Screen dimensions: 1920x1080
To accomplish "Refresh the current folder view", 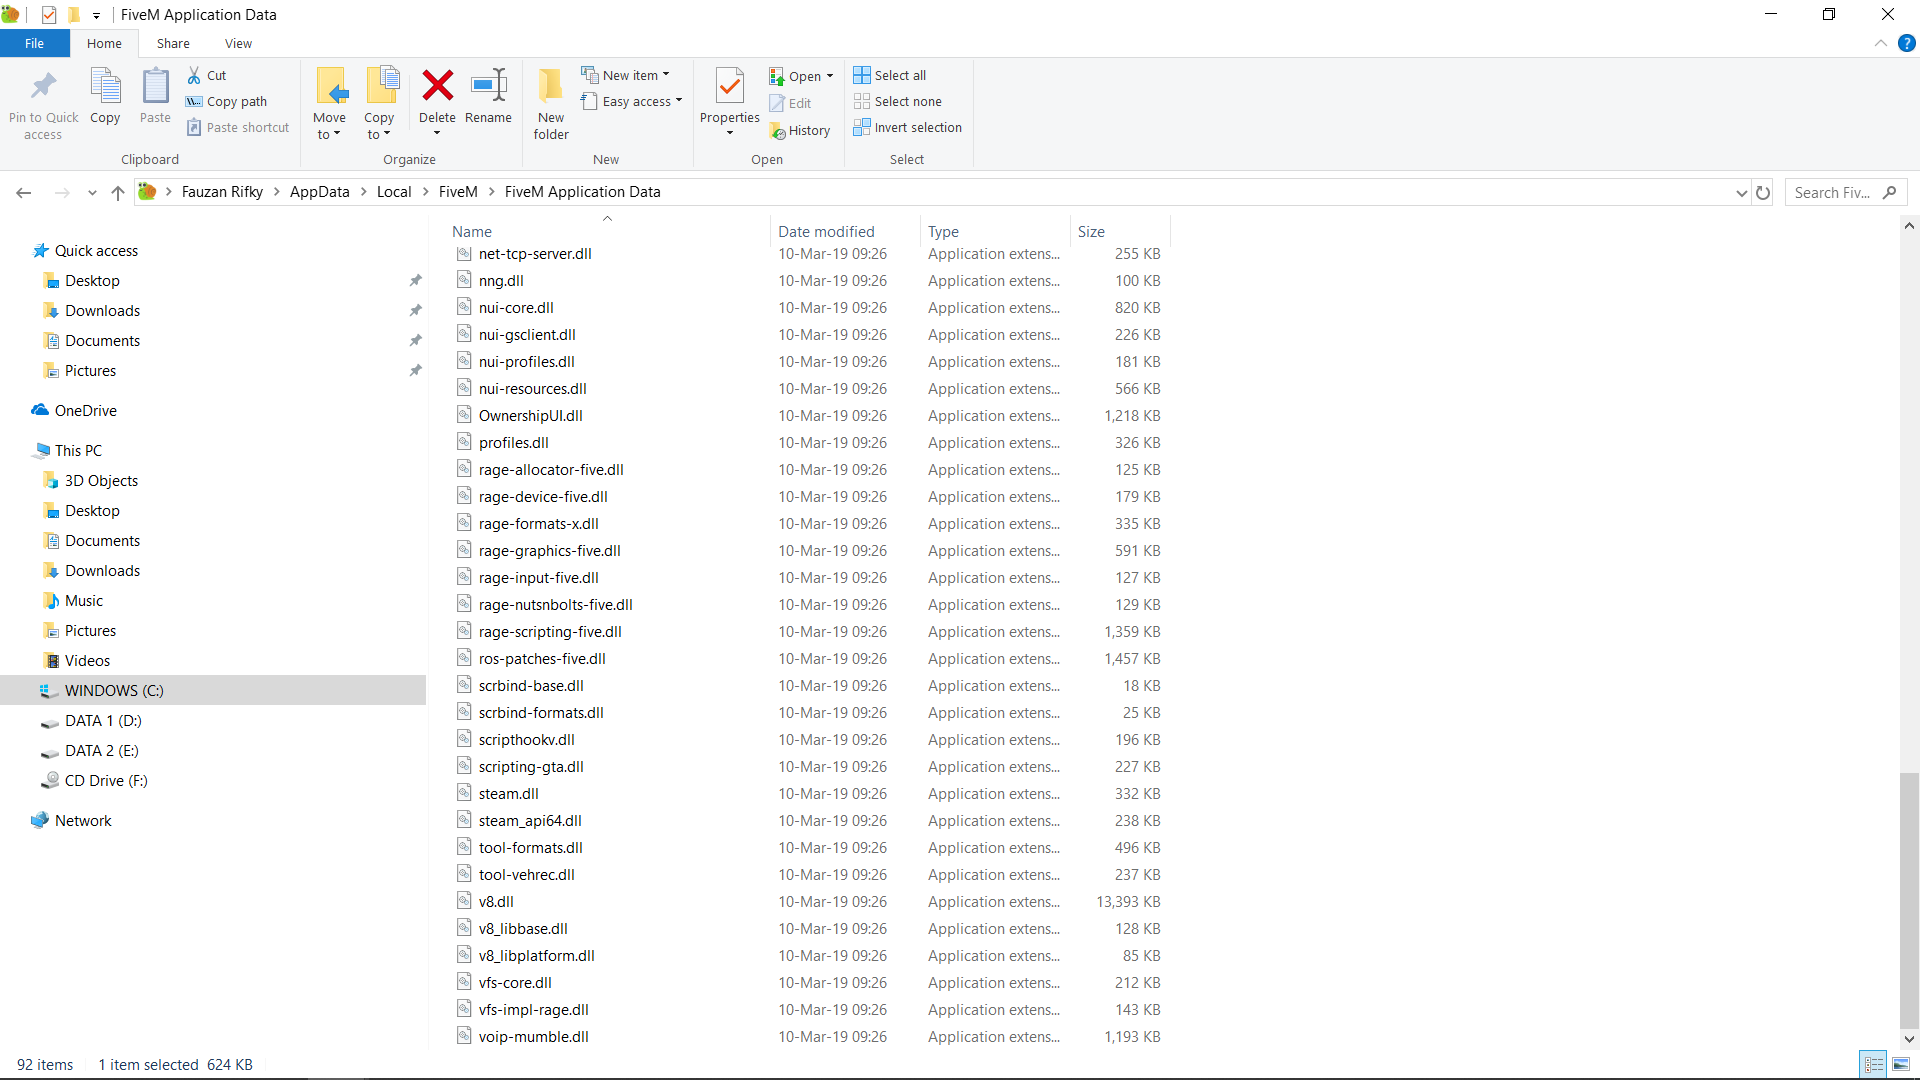I will click(1763, 192).
